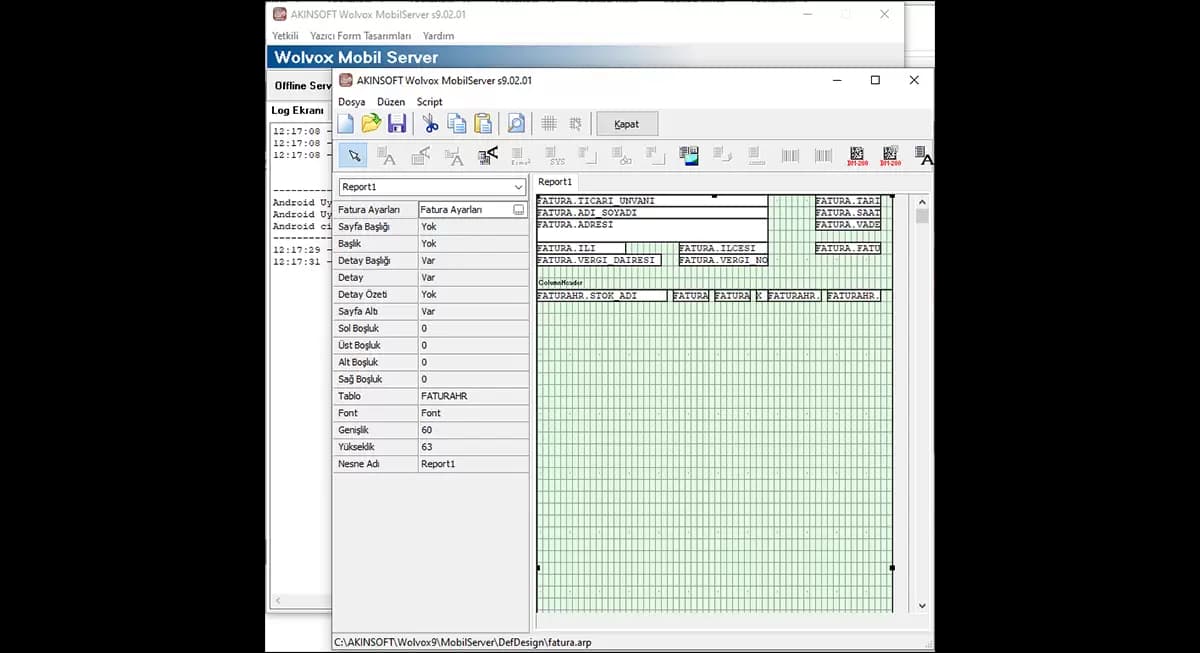Open the Düzen menu
Viewport: 1200px width, 653px height.
pos(391,102)
